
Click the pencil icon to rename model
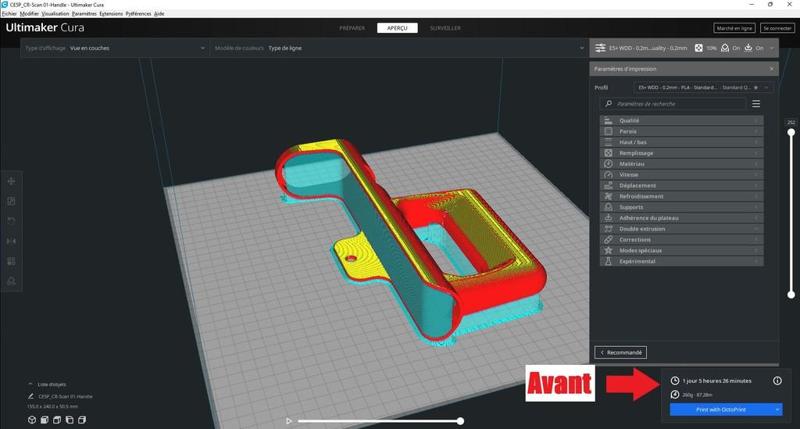[x=31, y=396]
